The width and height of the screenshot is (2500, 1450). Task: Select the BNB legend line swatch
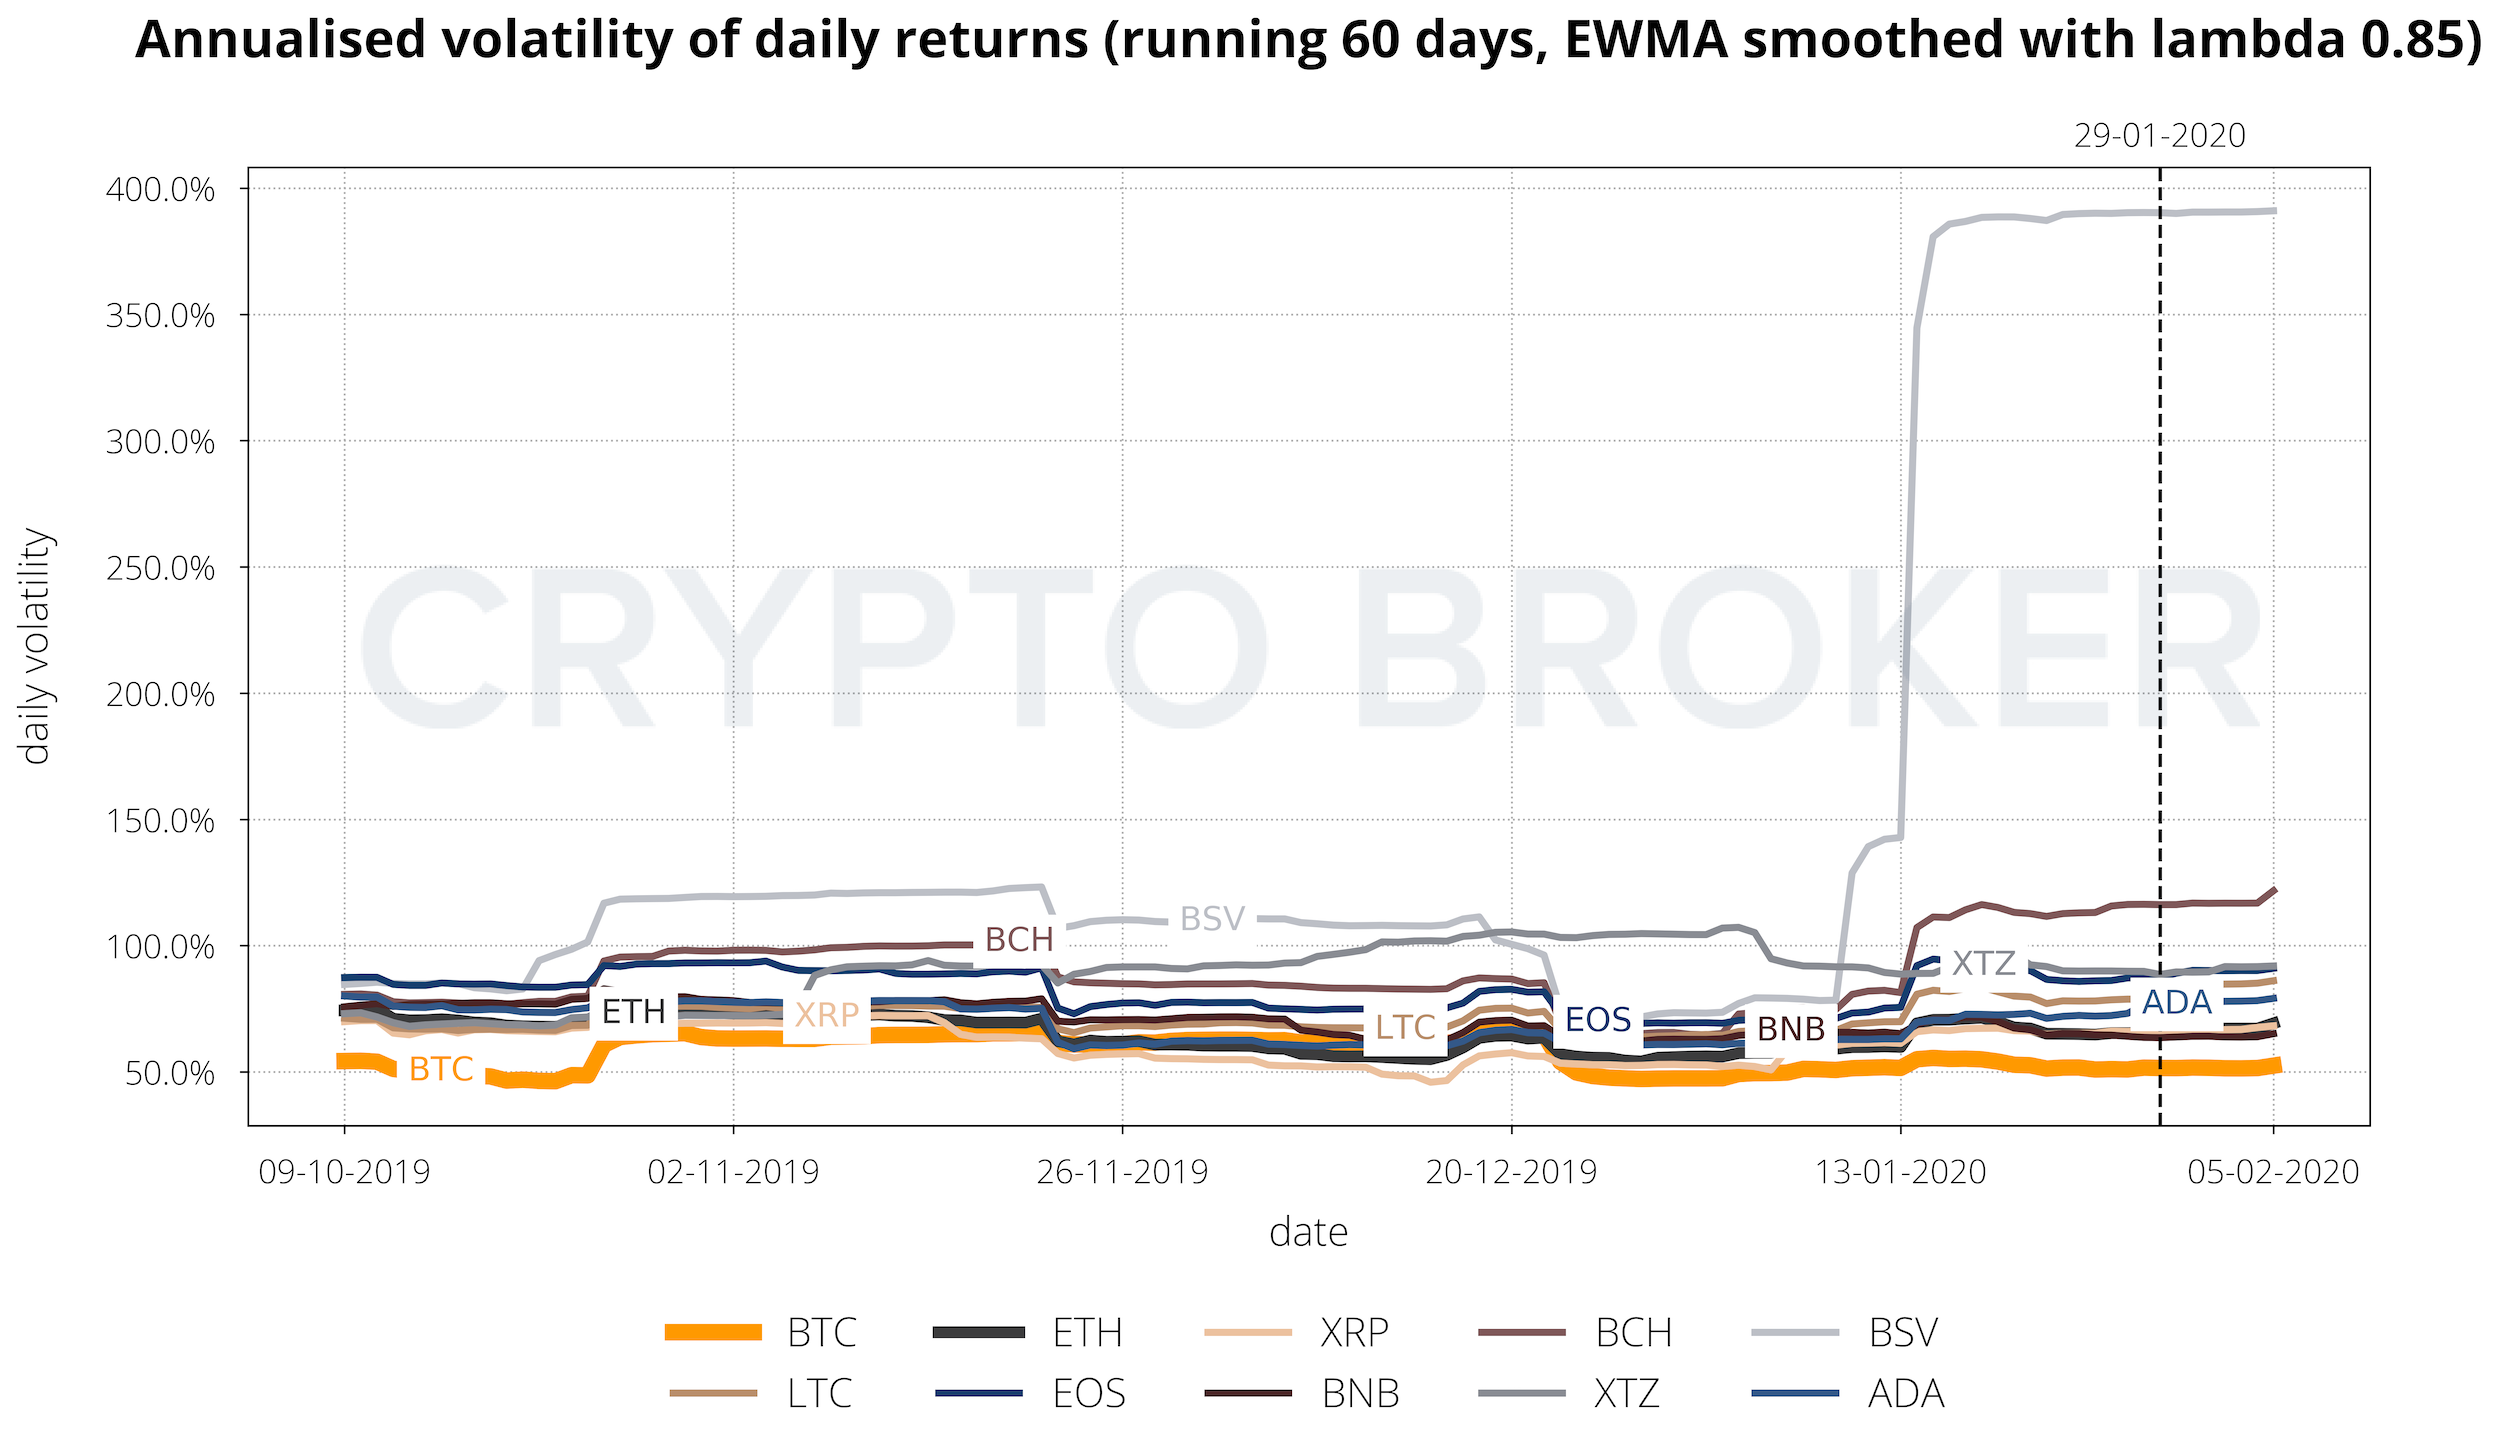click(x=1248, y=1393)
